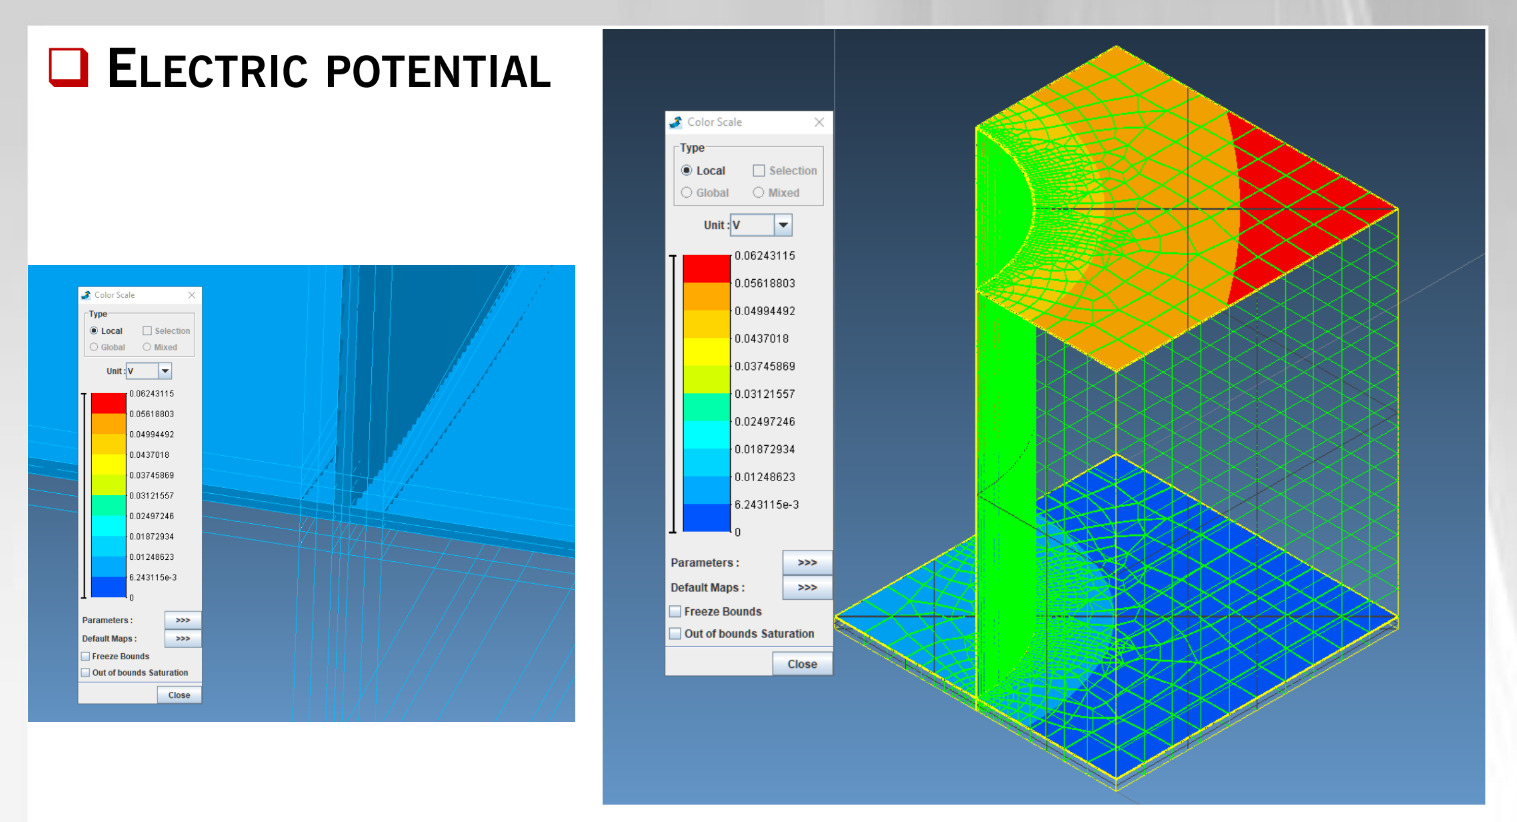This screenshot has width=1517, height=822.
Task: Click the app icon in the smaller Color Scale title bar
Action: click(86, 295)
